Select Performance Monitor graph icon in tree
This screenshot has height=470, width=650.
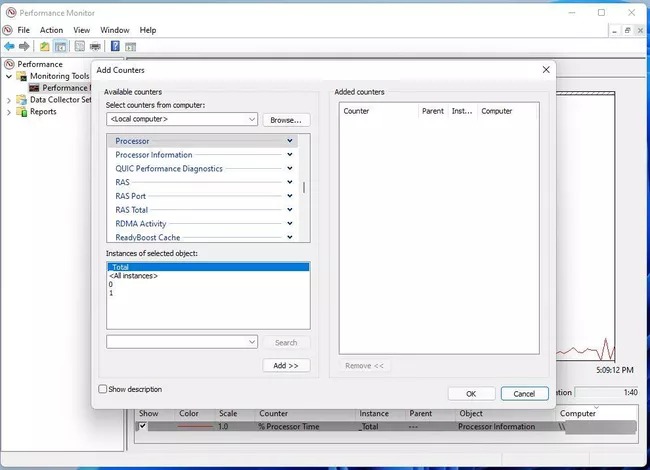(34, 88)
